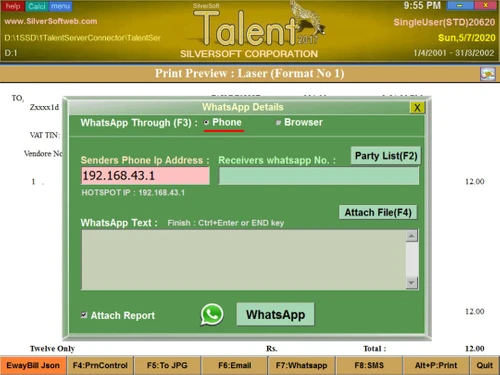This screenshot has height=375, width=500.
Task: Minimize the Talent application window
Action: pyautogui.click(x=460, y=5)
